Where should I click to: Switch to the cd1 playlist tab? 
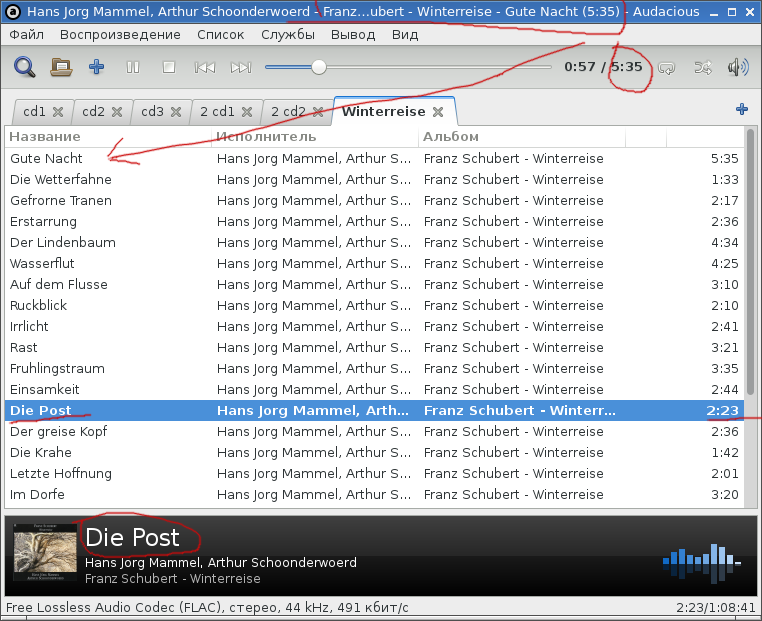pyautogui.click(x=35, y=112)
